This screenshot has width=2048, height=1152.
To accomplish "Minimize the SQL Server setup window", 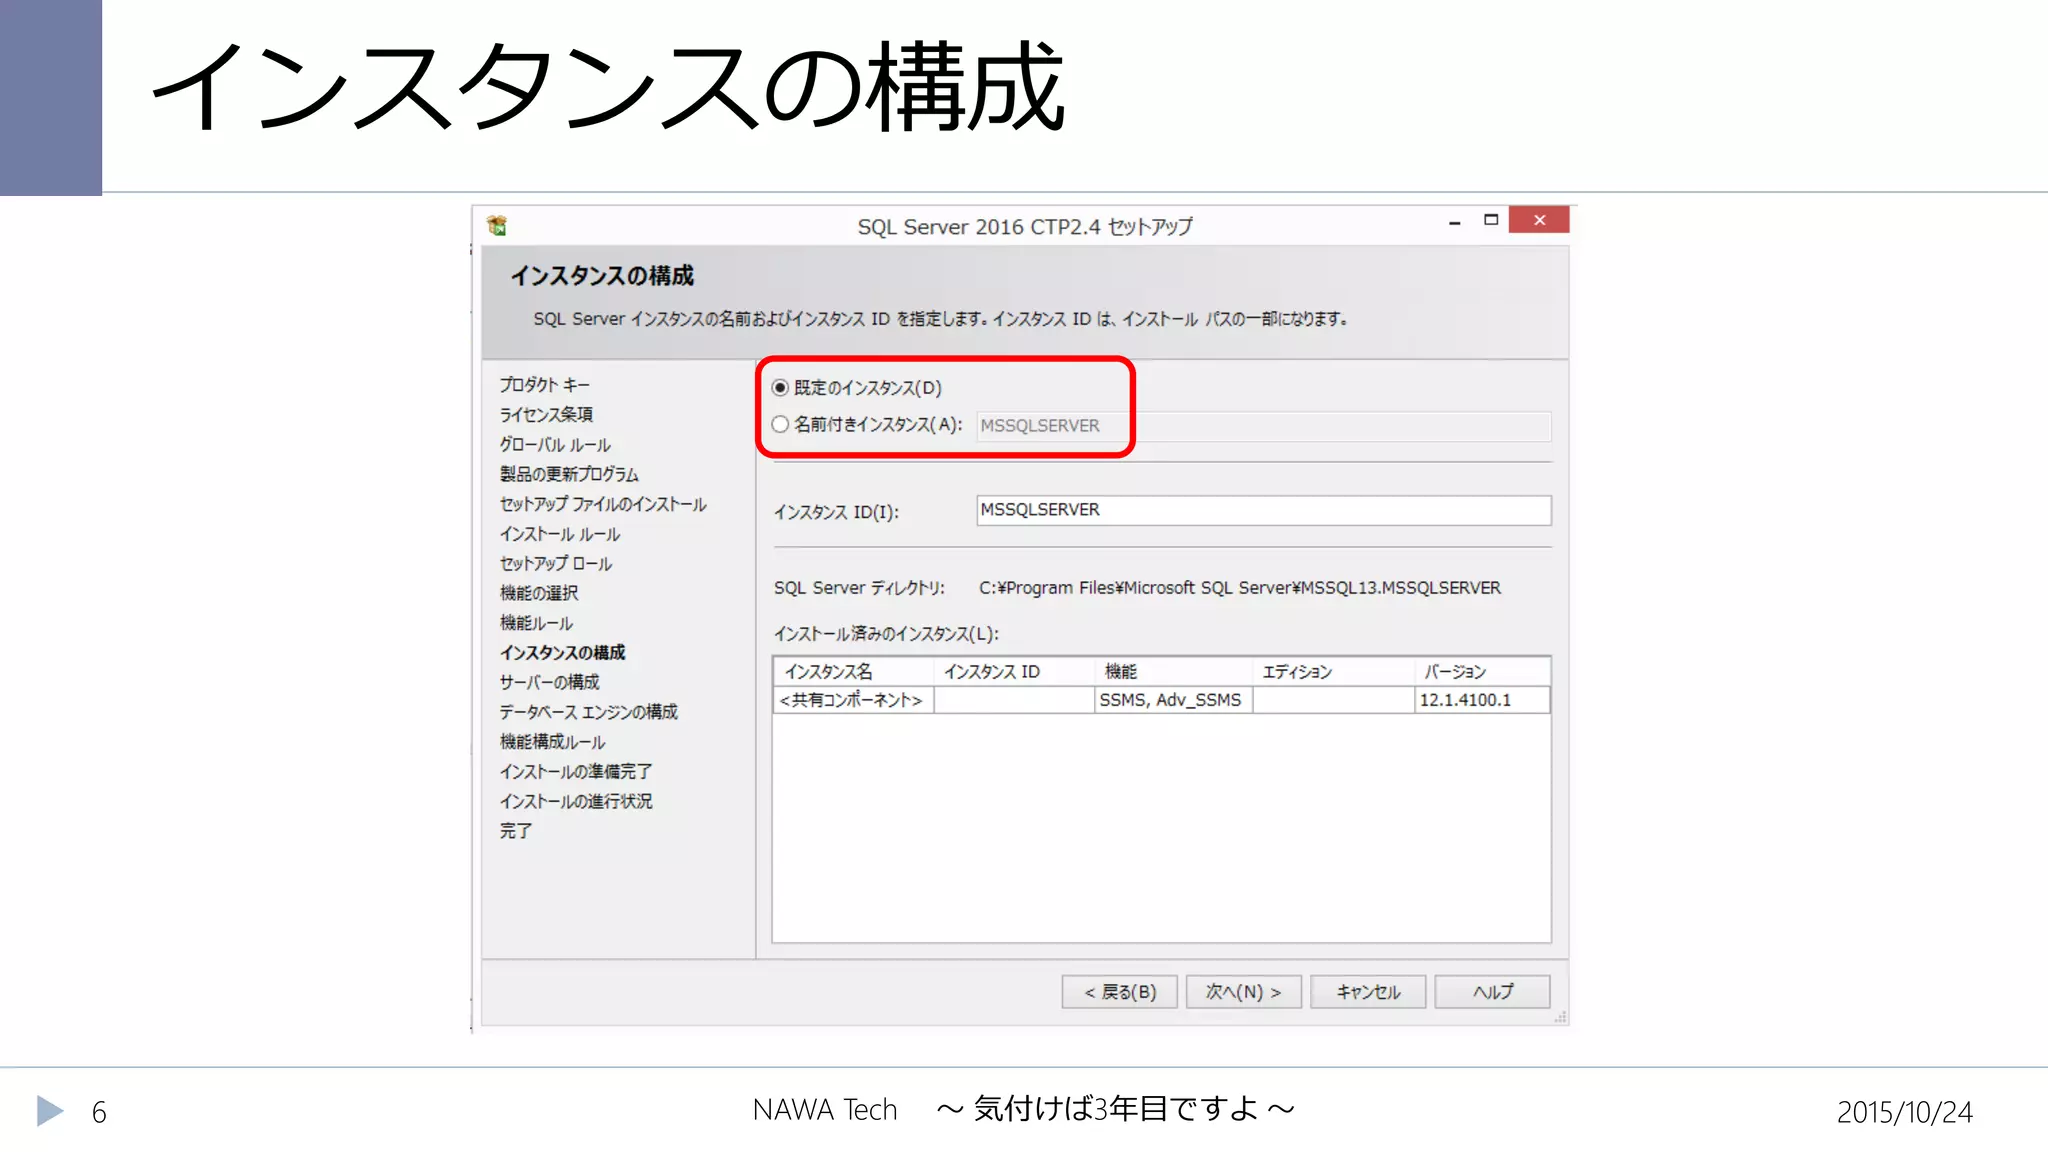I will tap(1455, 221).
